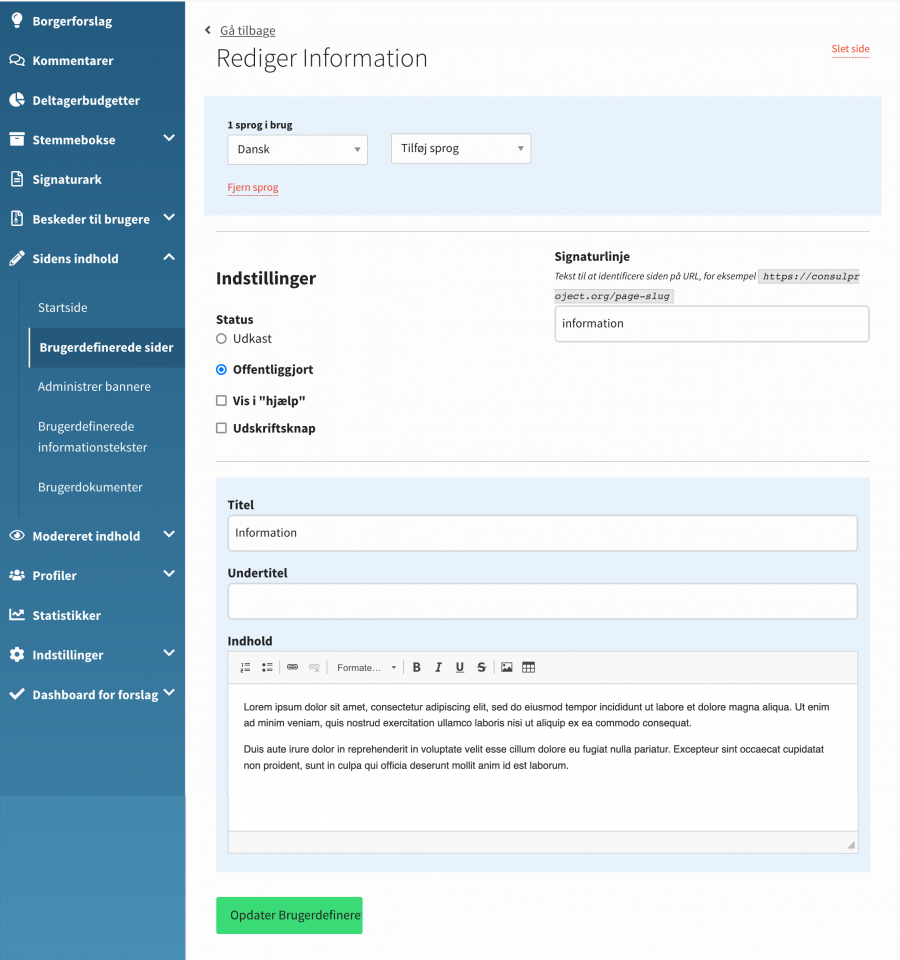Insert an image in the content editor
The image size is (900, 960).
(x=507, y=667)
